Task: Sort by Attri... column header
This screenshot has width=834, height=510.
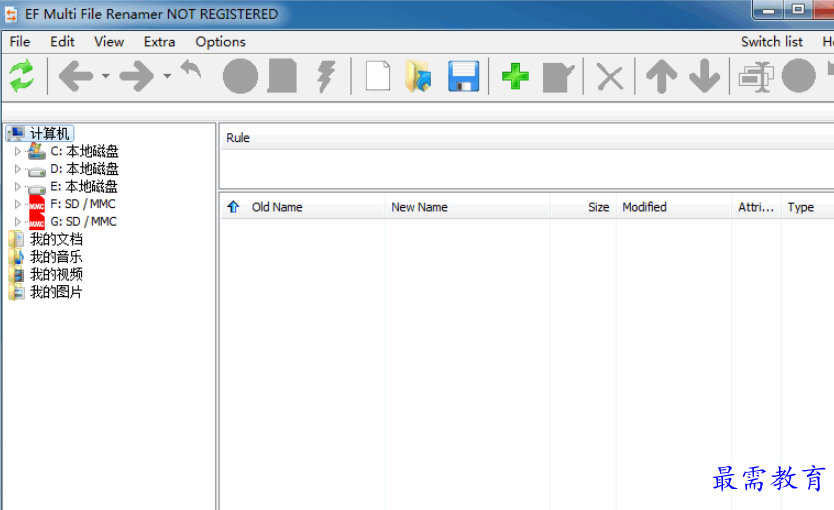Action: point(756,207)
